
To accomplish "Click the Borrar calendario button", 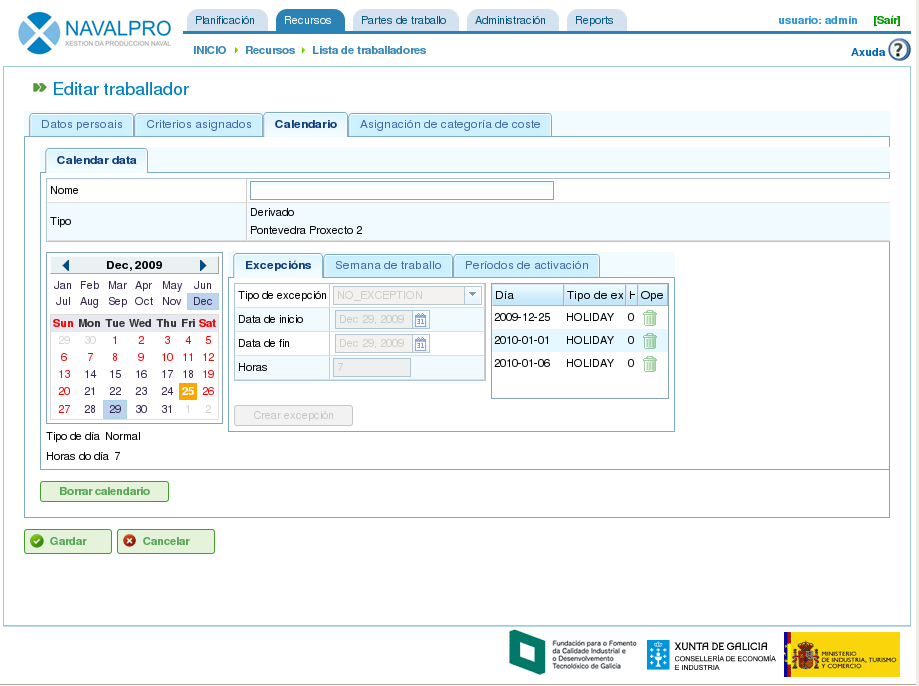I will point(104,492).
